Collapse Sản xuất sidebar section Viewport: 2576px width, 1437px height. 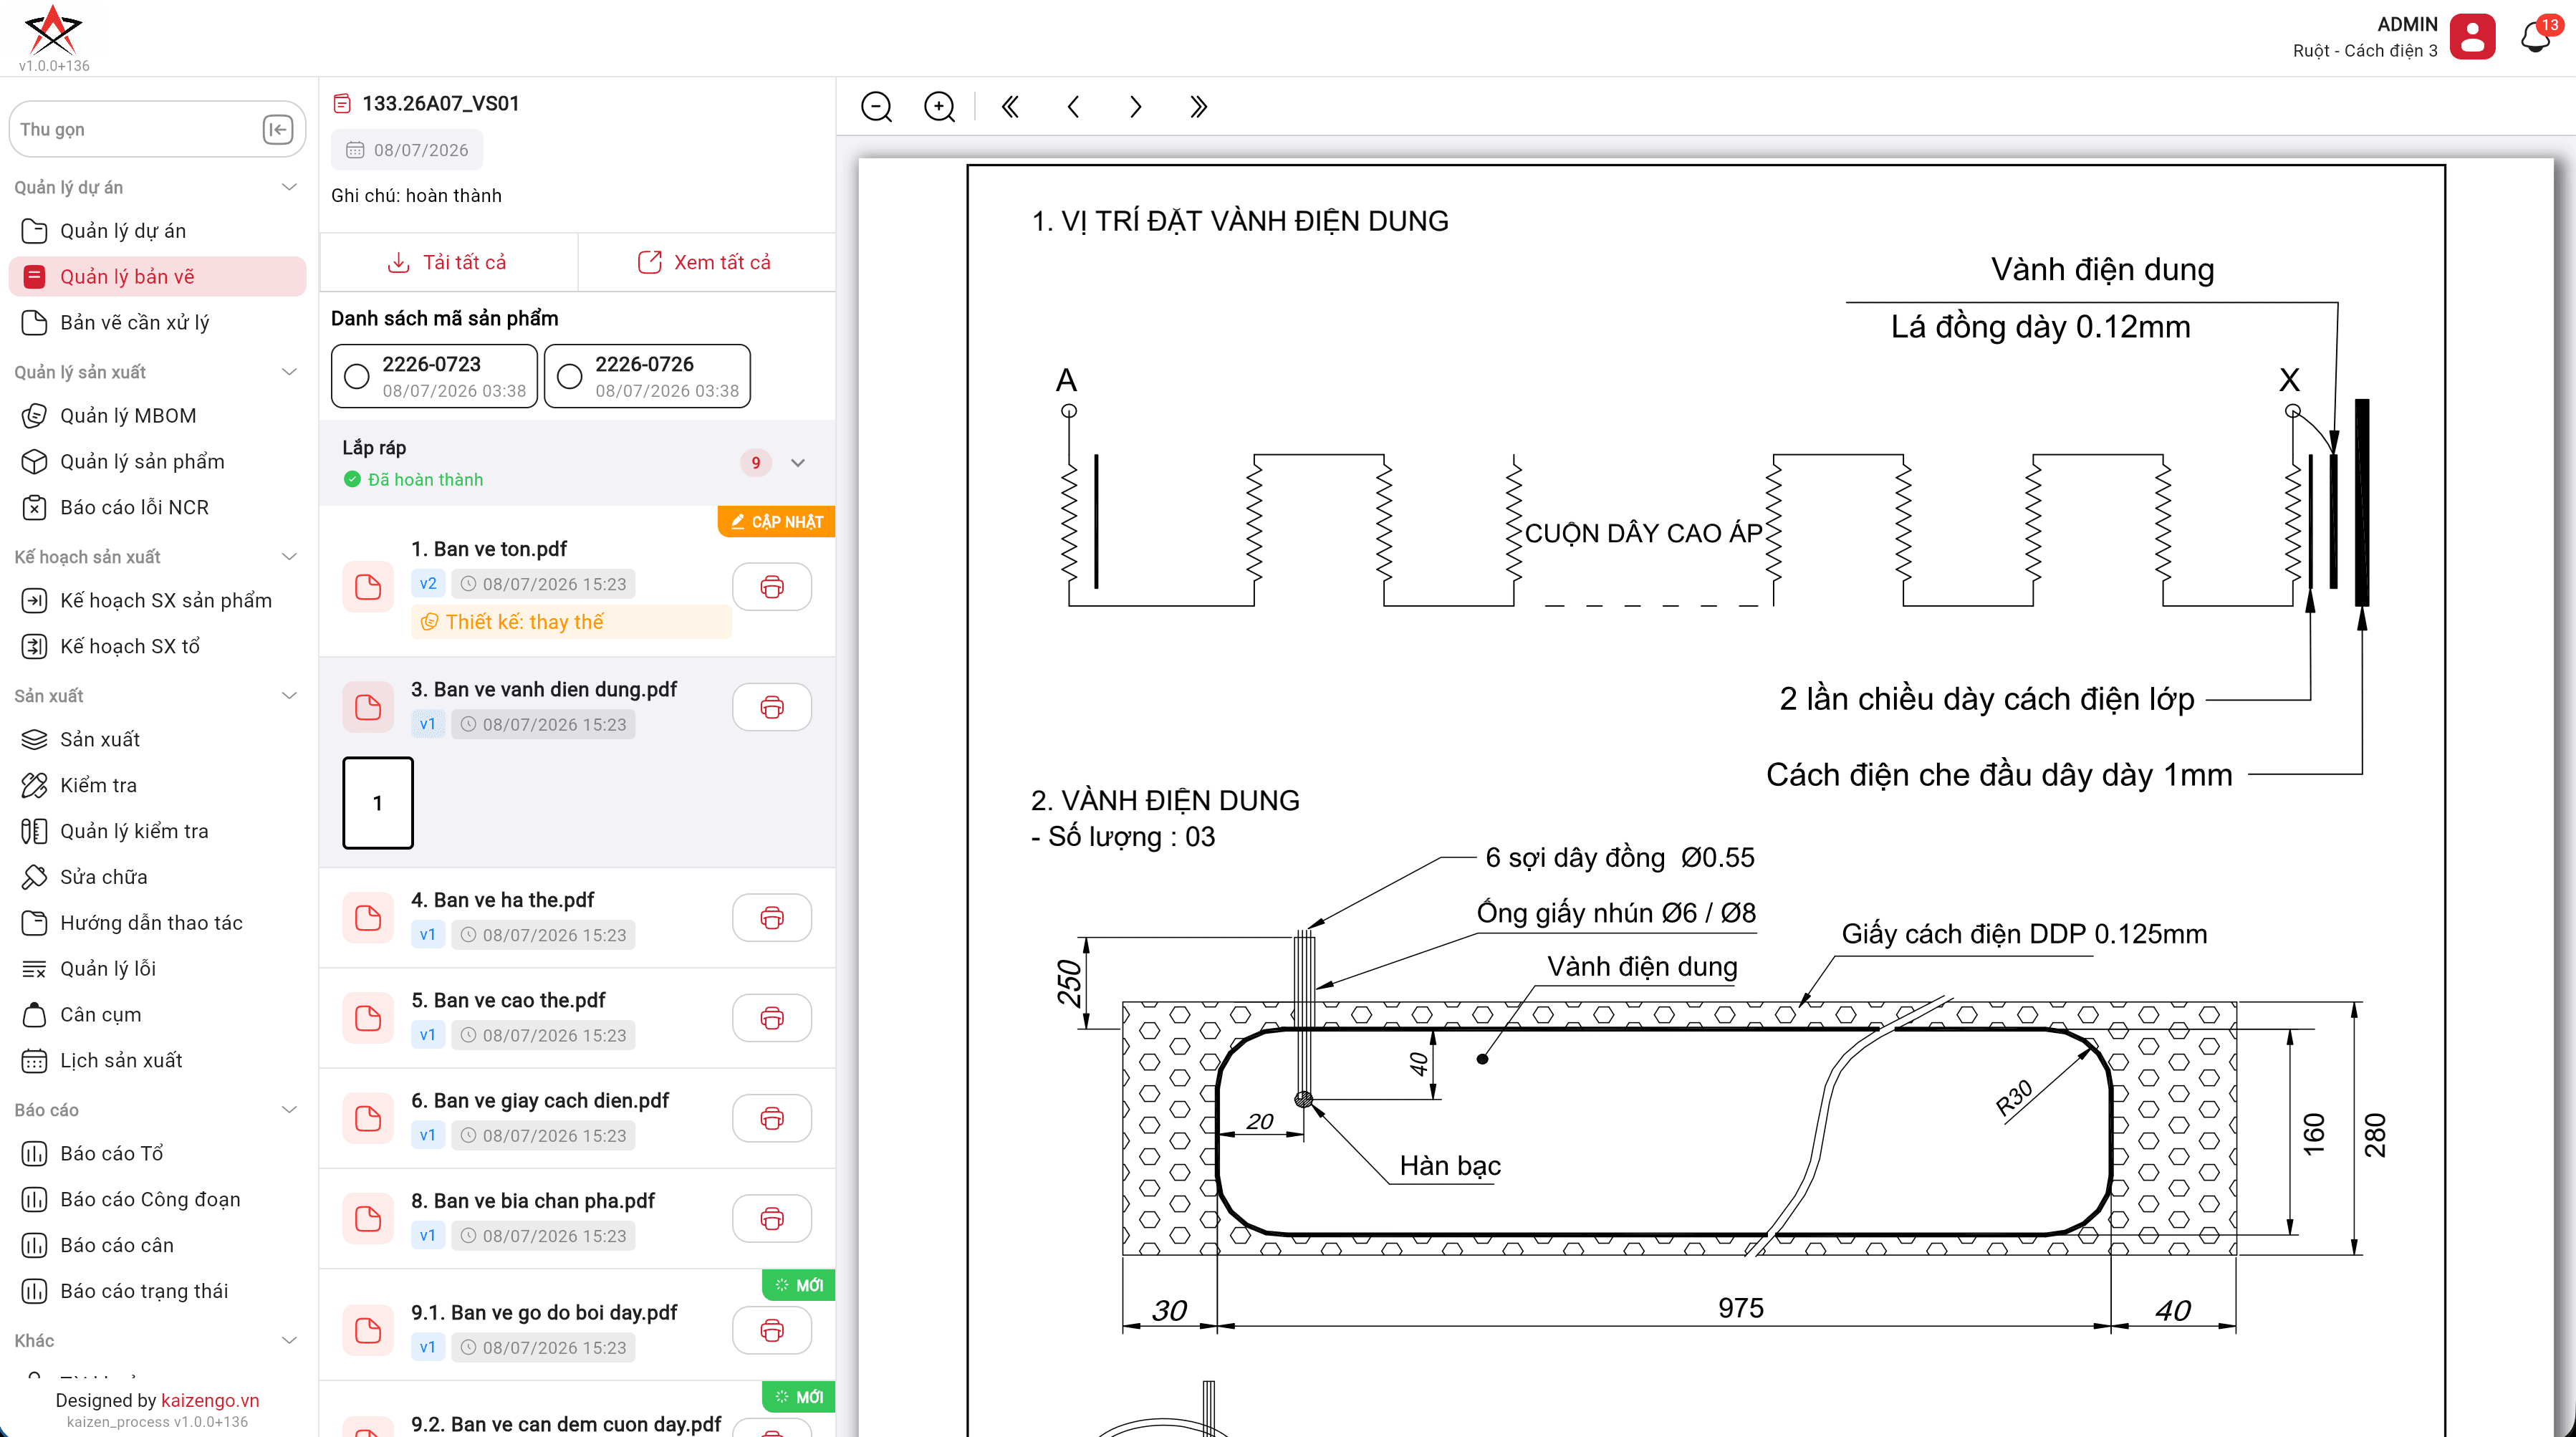pos(289,696)
